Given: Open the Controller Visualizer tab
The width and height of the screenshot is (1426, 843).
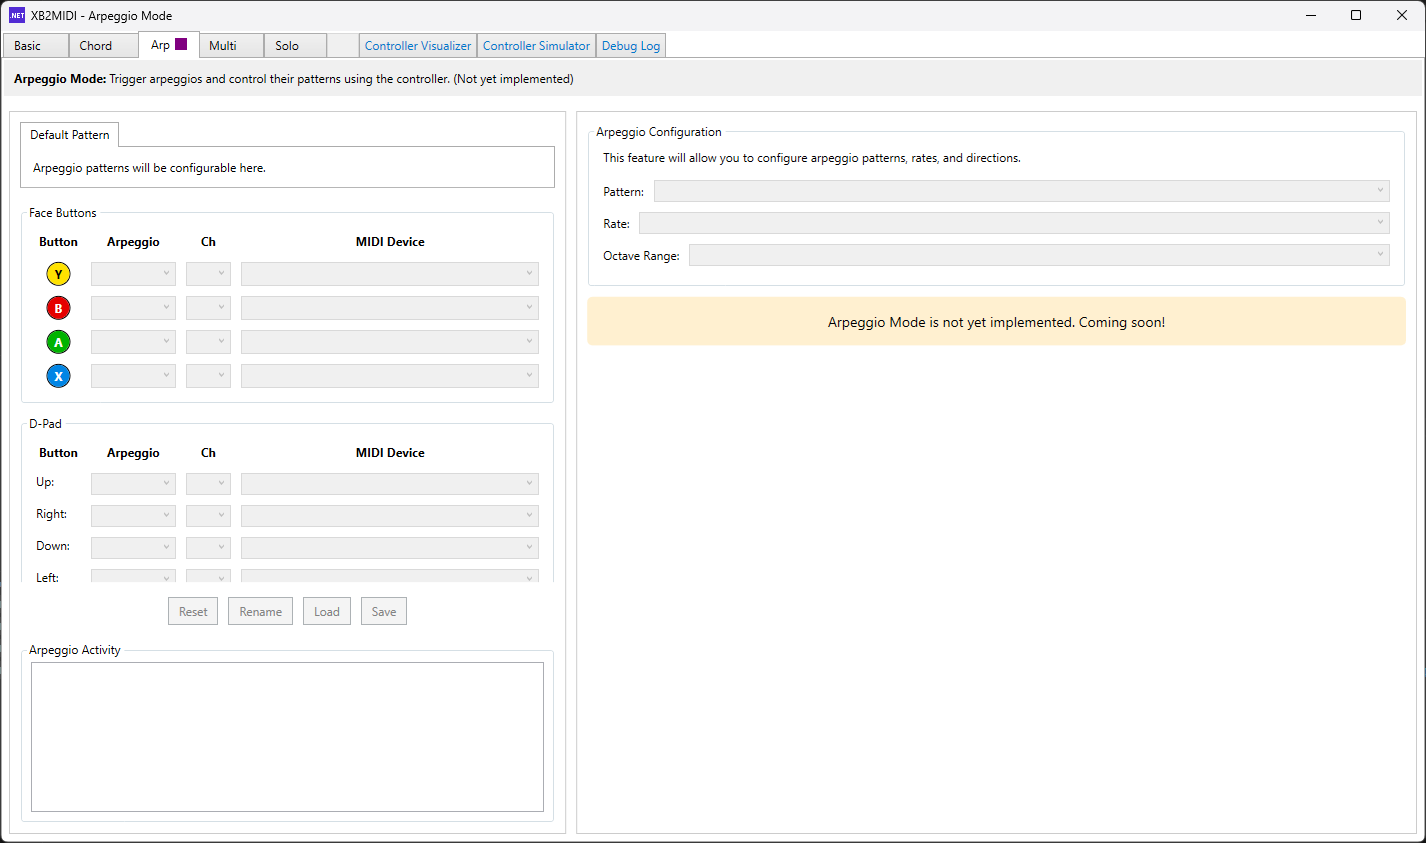Looking at the screenshot, I should [417, 46].
